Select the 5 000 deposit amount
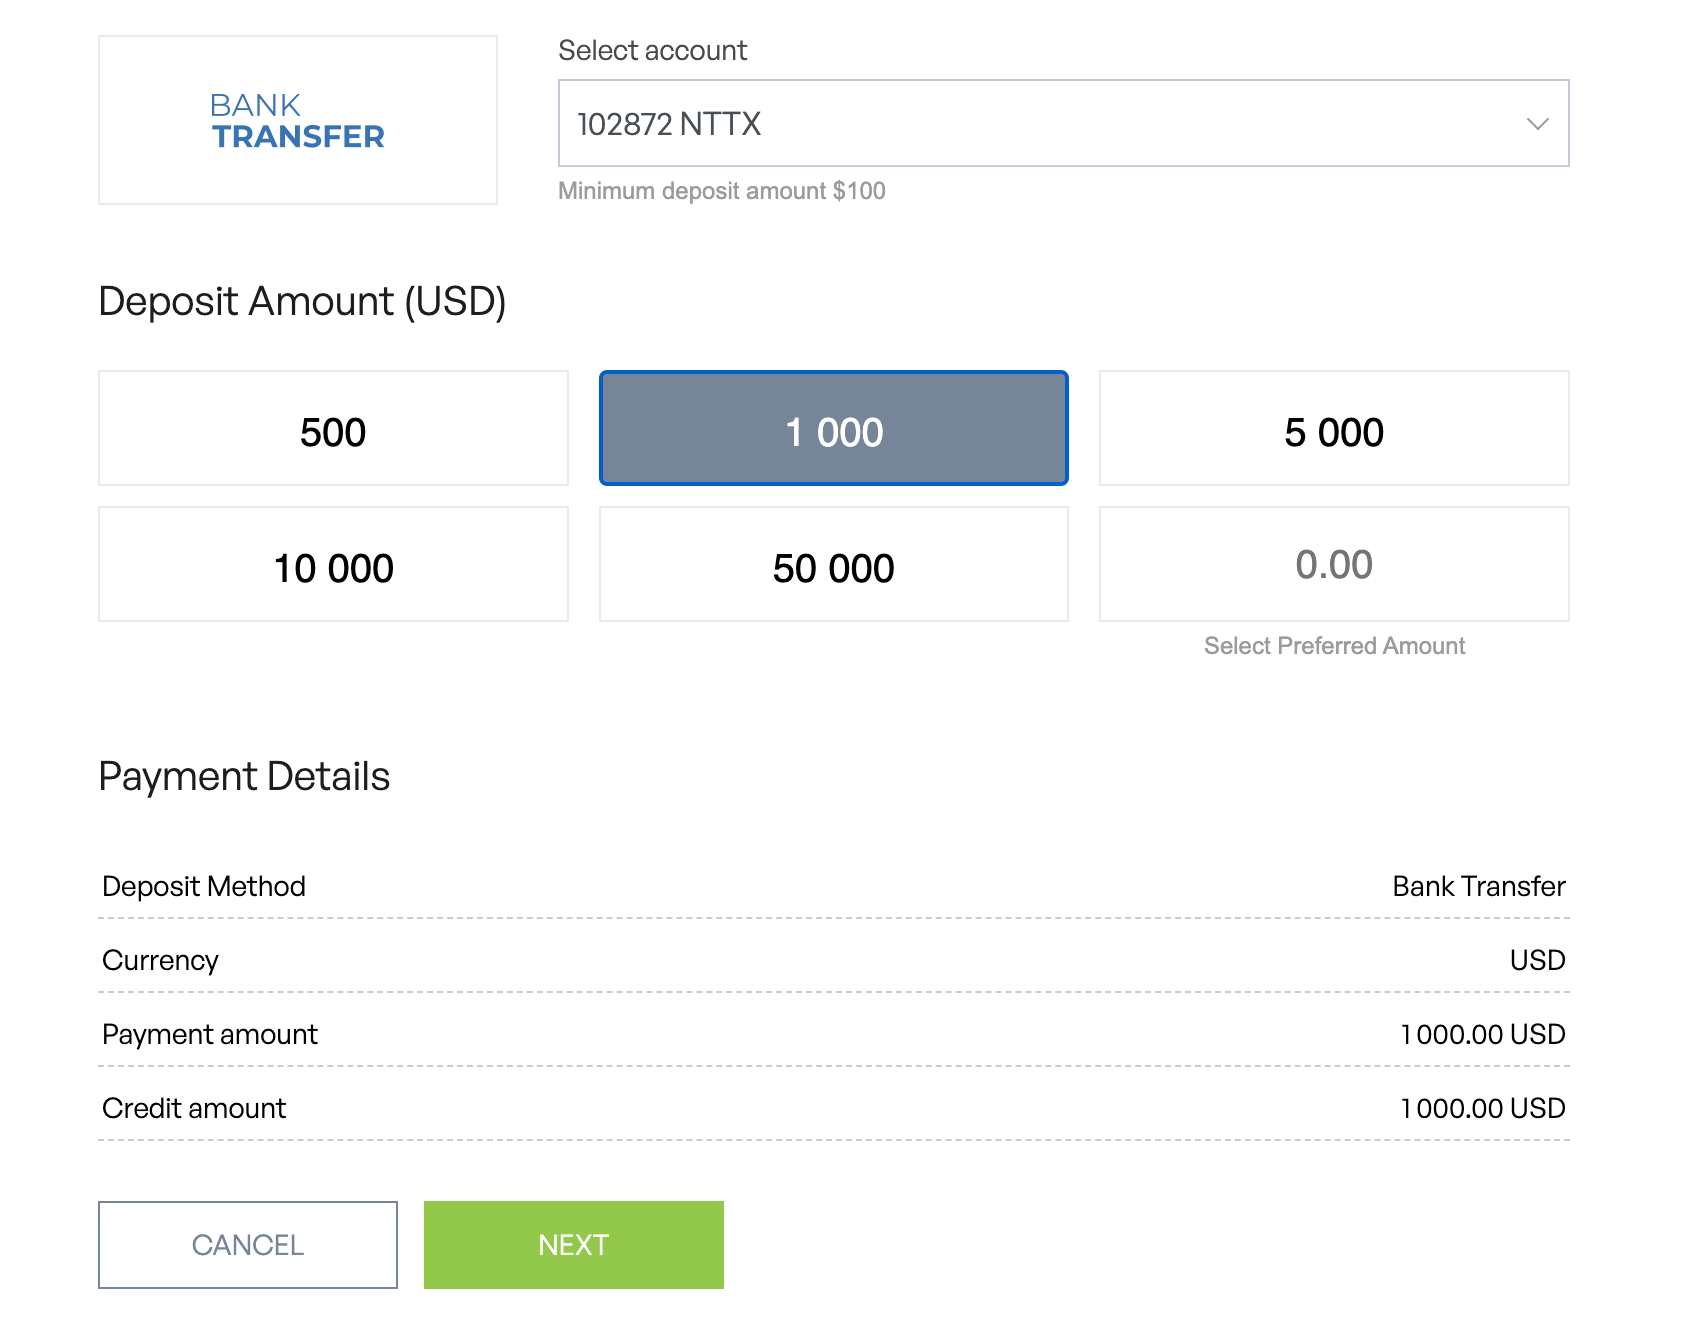Image resolution: width=1702 pixels, height=1328 pixels. click(x=1334, y=428)
